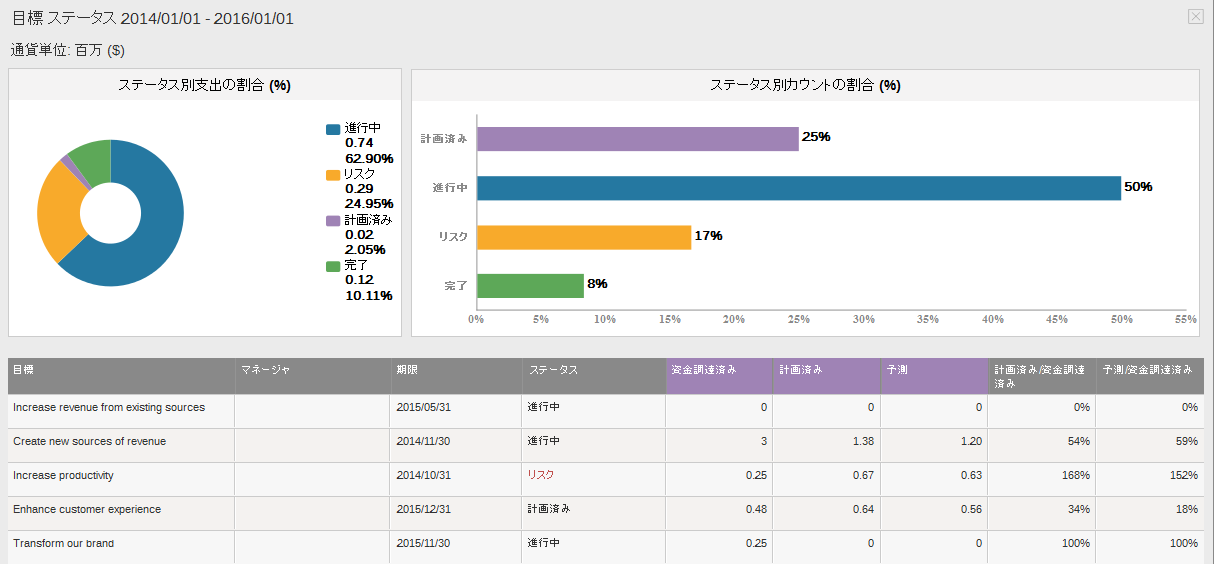Open the 'Transform our brand' goal
Image resolution: width=1214 pixels, height=564 pixels.
tap(63, 544)
